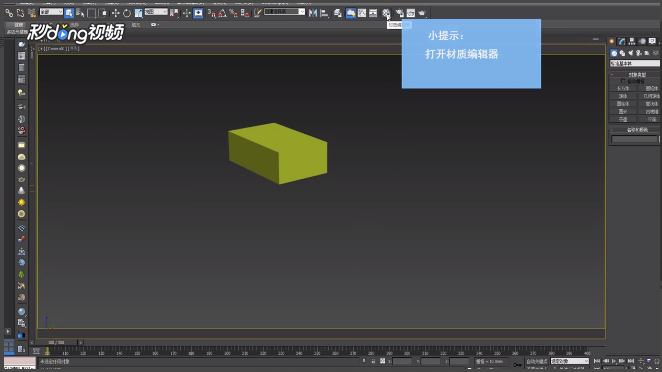Click the object name input field

tap(635, 139)
